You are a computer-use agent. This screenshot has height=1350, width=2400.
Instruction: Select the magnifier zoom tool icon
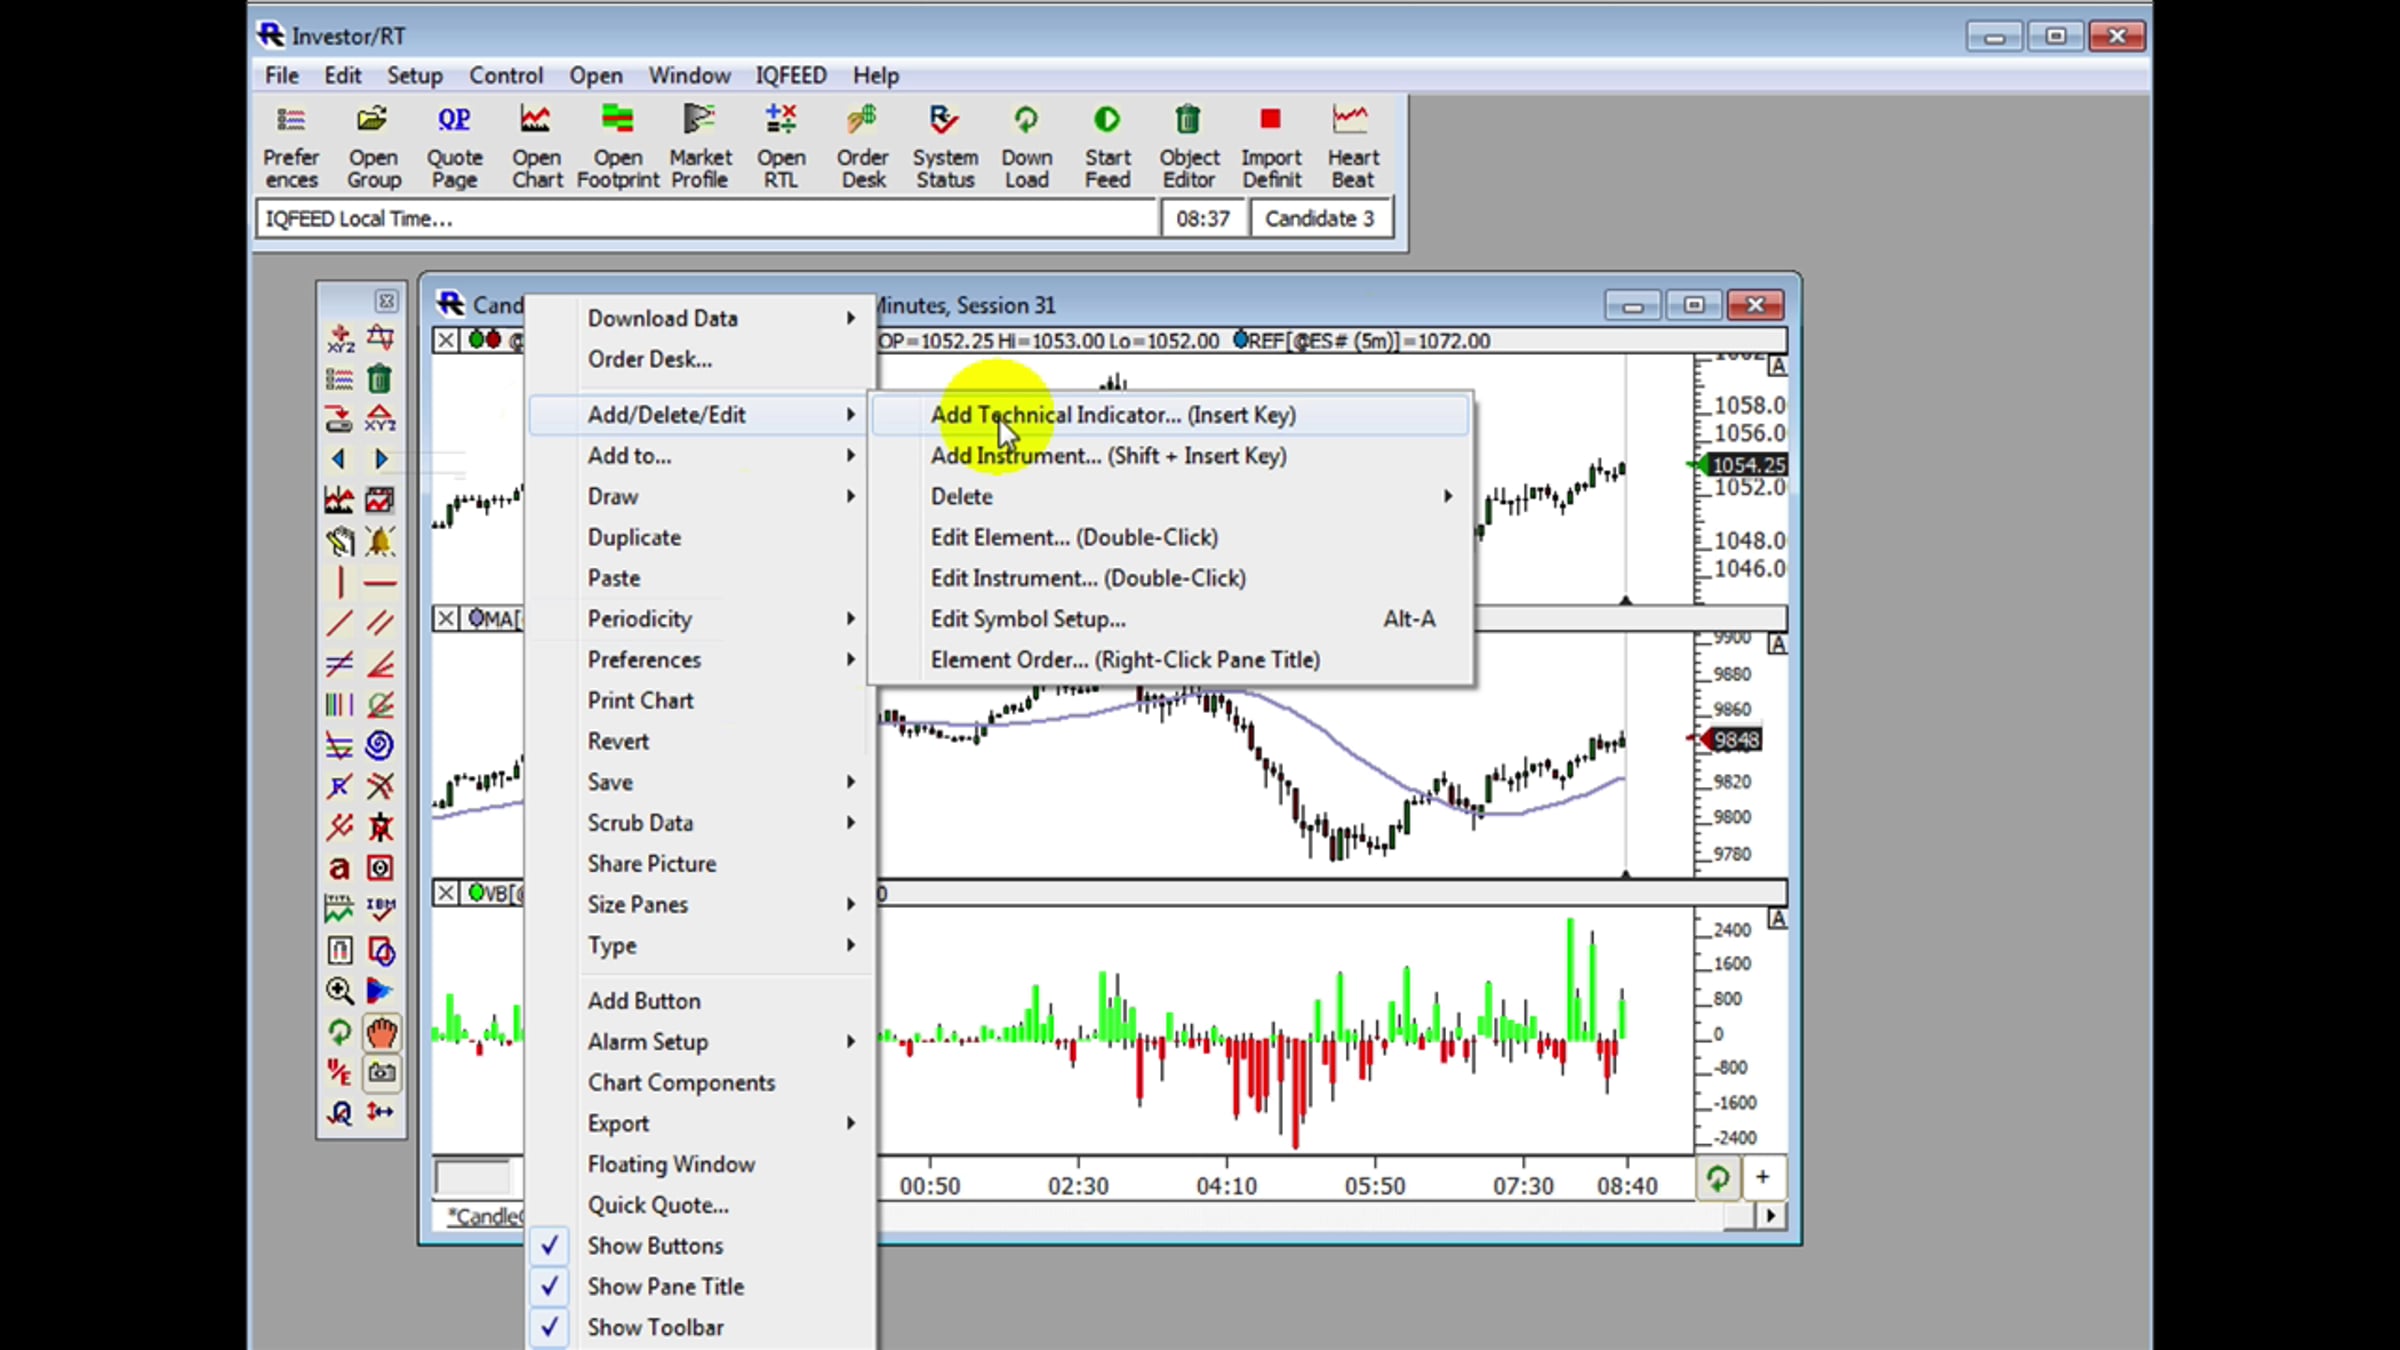point(339,990)
